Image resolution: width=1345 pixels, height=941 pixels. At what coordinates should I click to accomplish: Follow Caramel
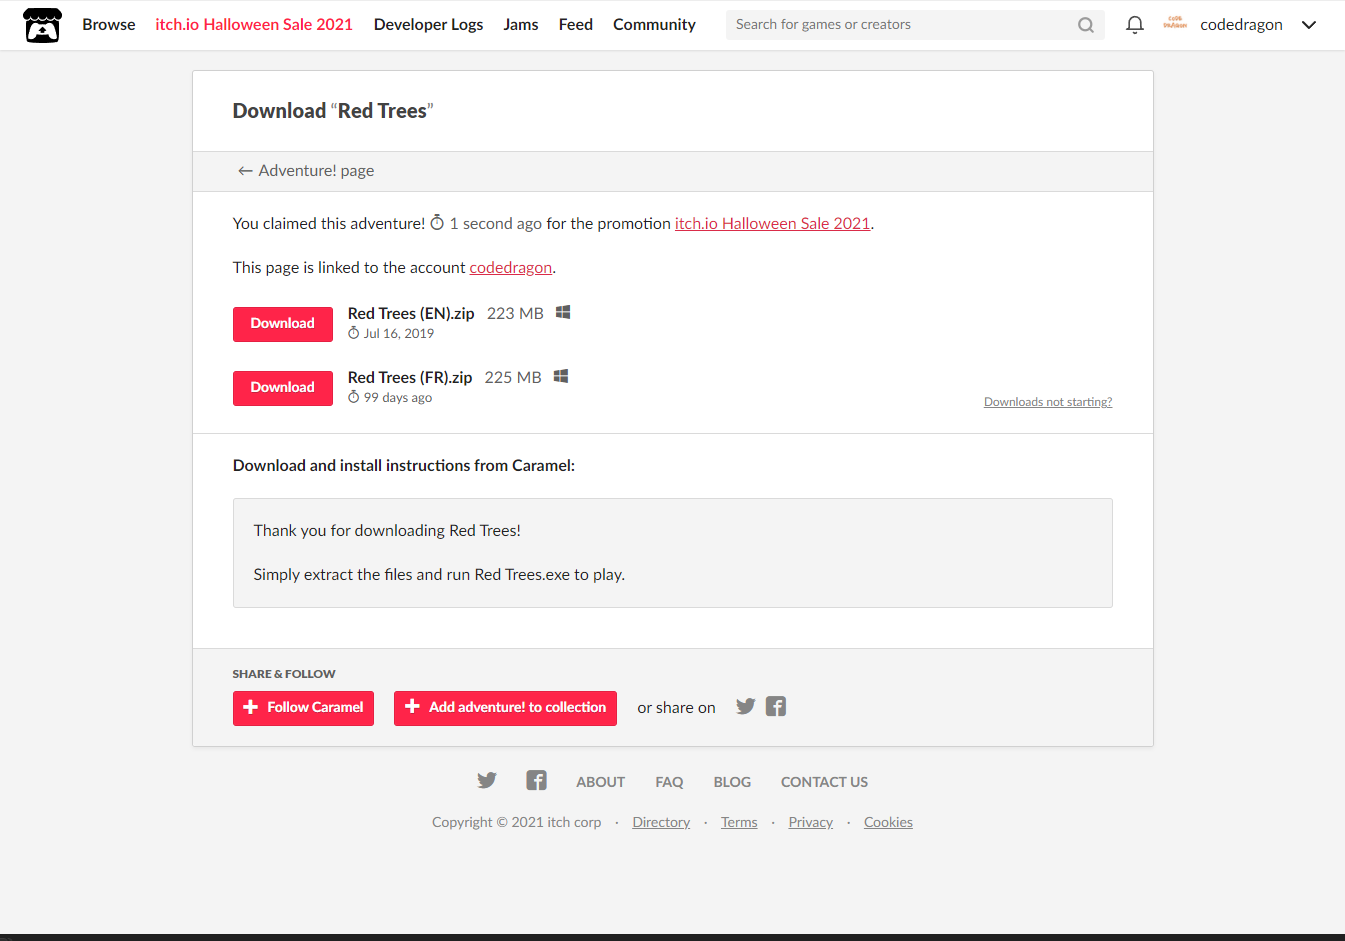tap(303, 708)
